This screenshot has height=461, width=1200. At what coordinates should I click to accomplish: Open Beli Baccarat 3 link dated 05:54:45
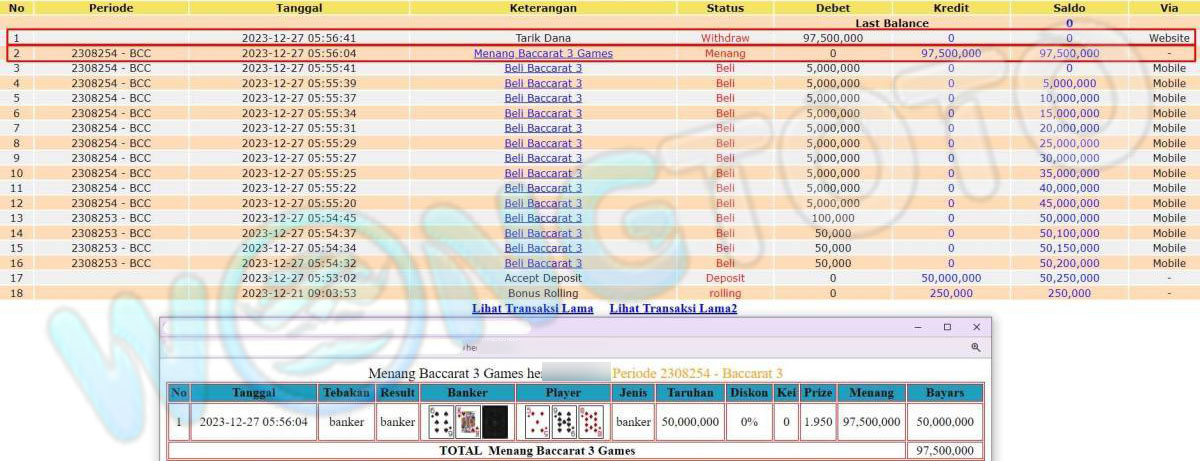pyautogui.click(x=543, y=218)
